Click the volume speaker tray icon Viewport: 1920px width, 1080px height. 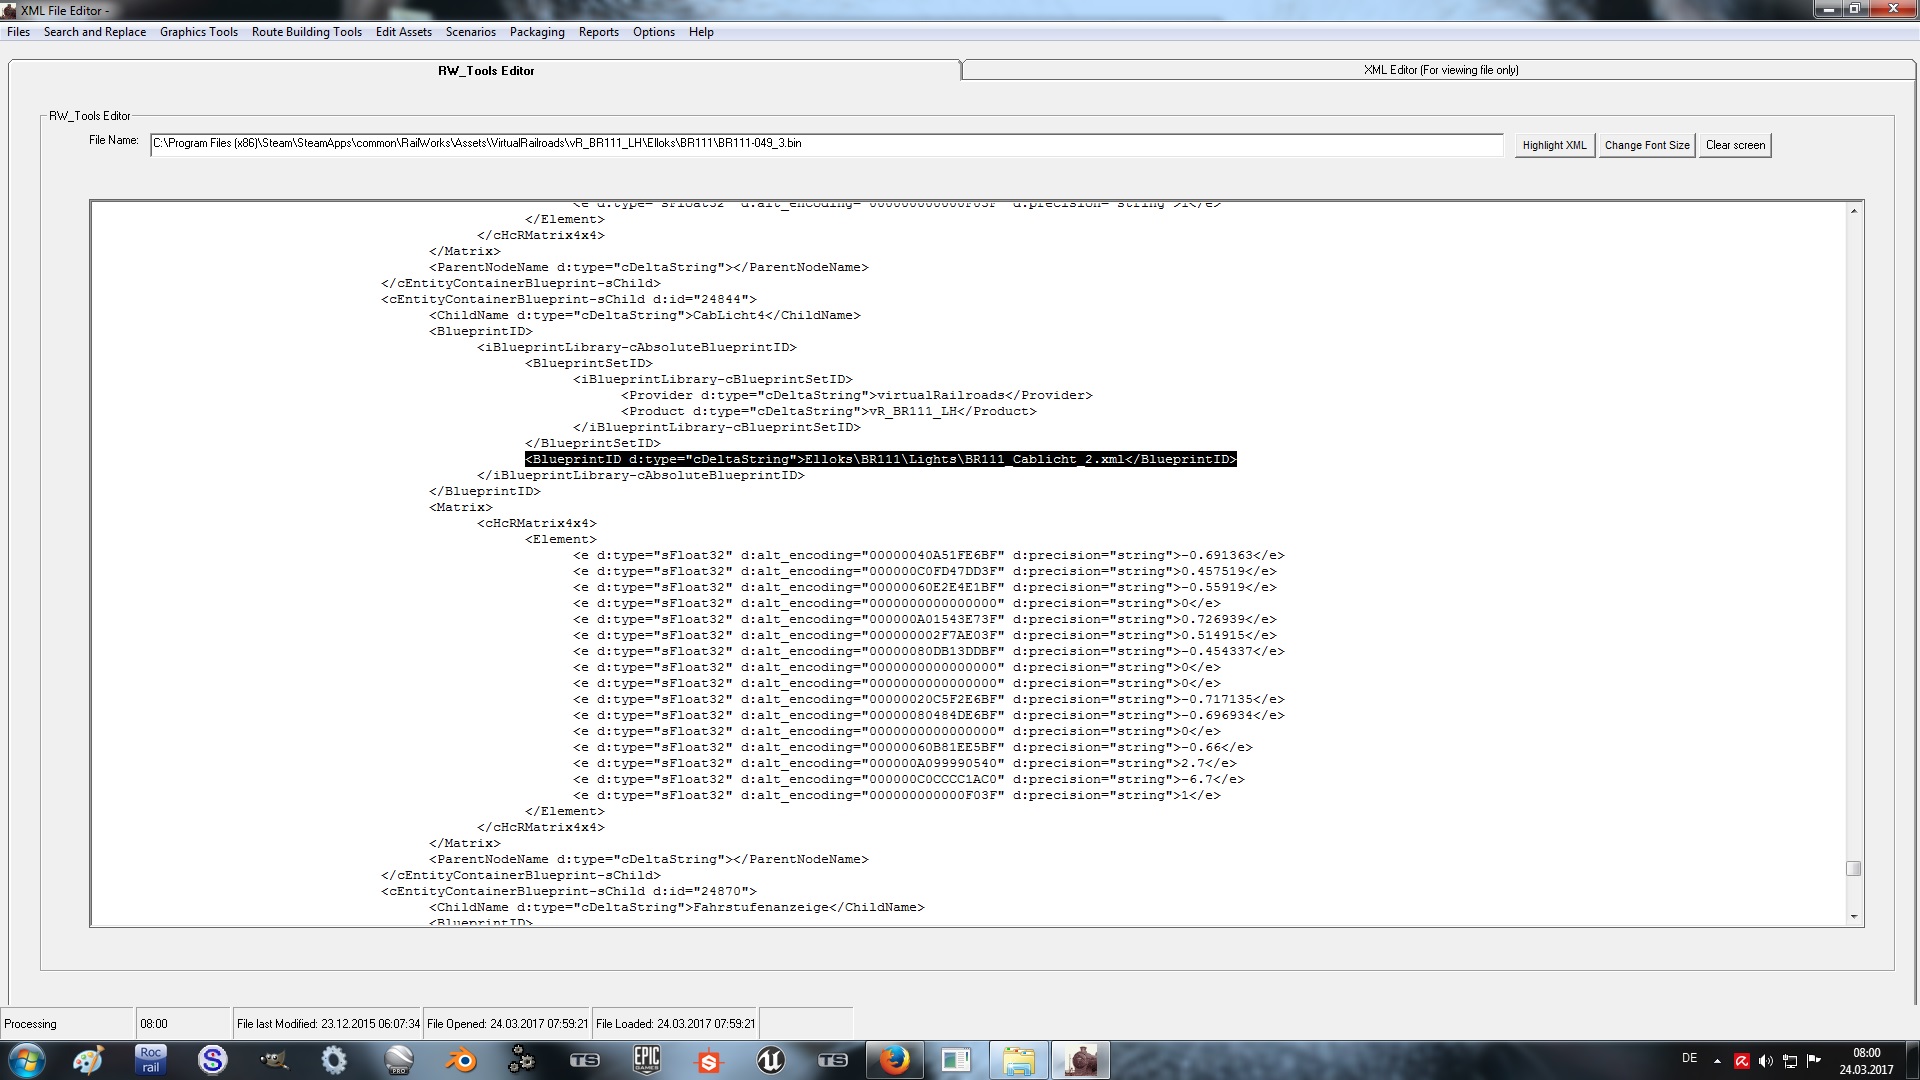[x=1765, y=1061]
